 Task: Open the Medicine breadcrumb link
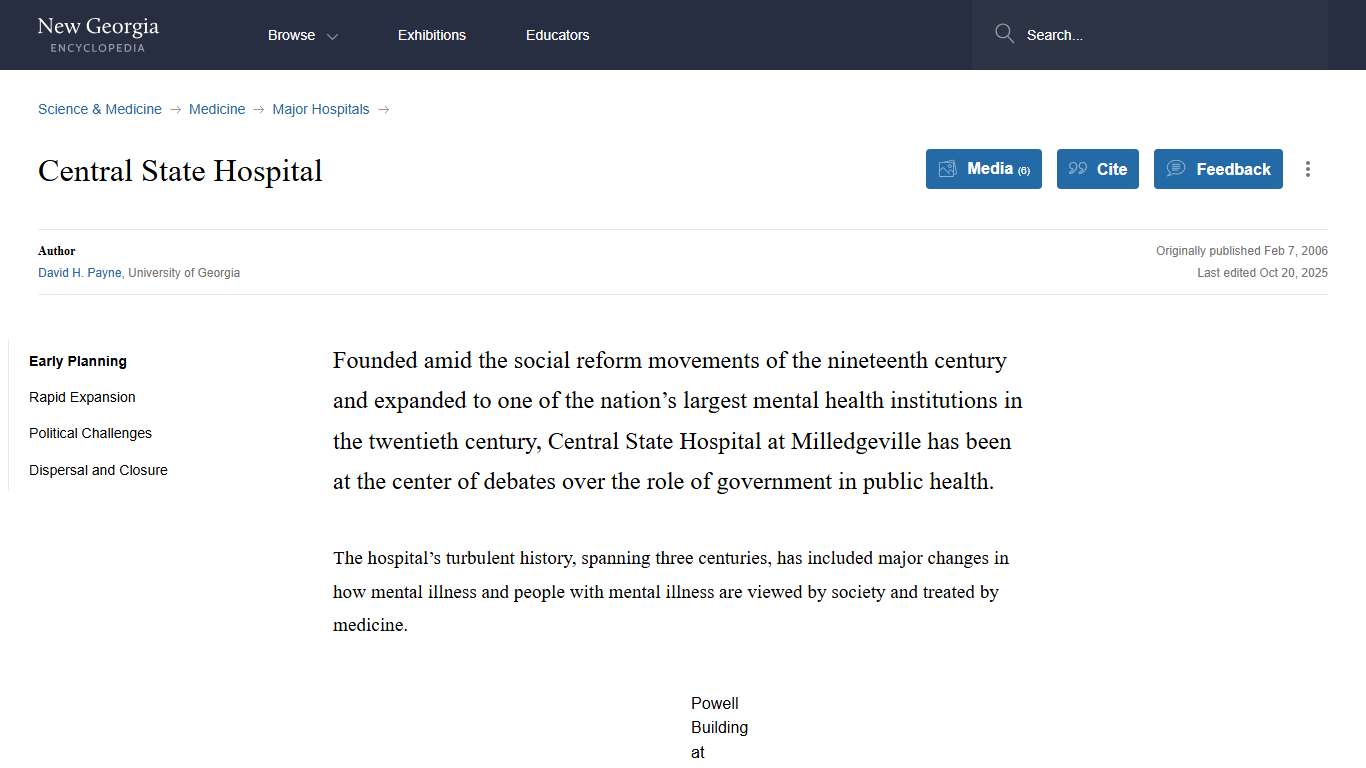[217, 109]
